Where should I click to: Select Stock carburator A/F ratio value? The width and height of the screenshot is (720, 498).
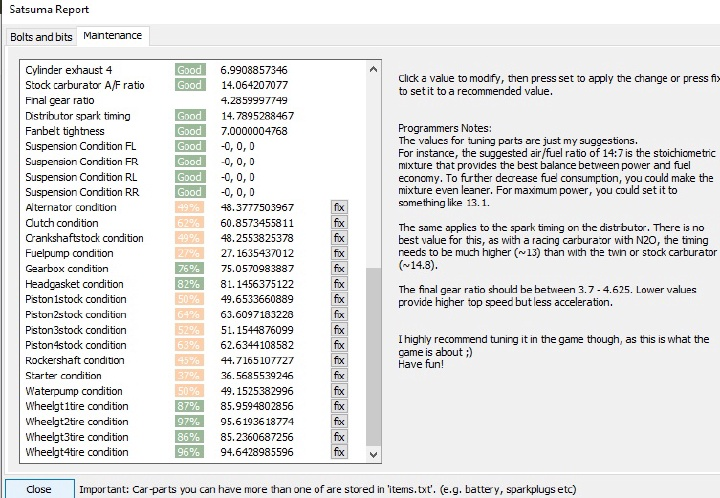(254, 85)
